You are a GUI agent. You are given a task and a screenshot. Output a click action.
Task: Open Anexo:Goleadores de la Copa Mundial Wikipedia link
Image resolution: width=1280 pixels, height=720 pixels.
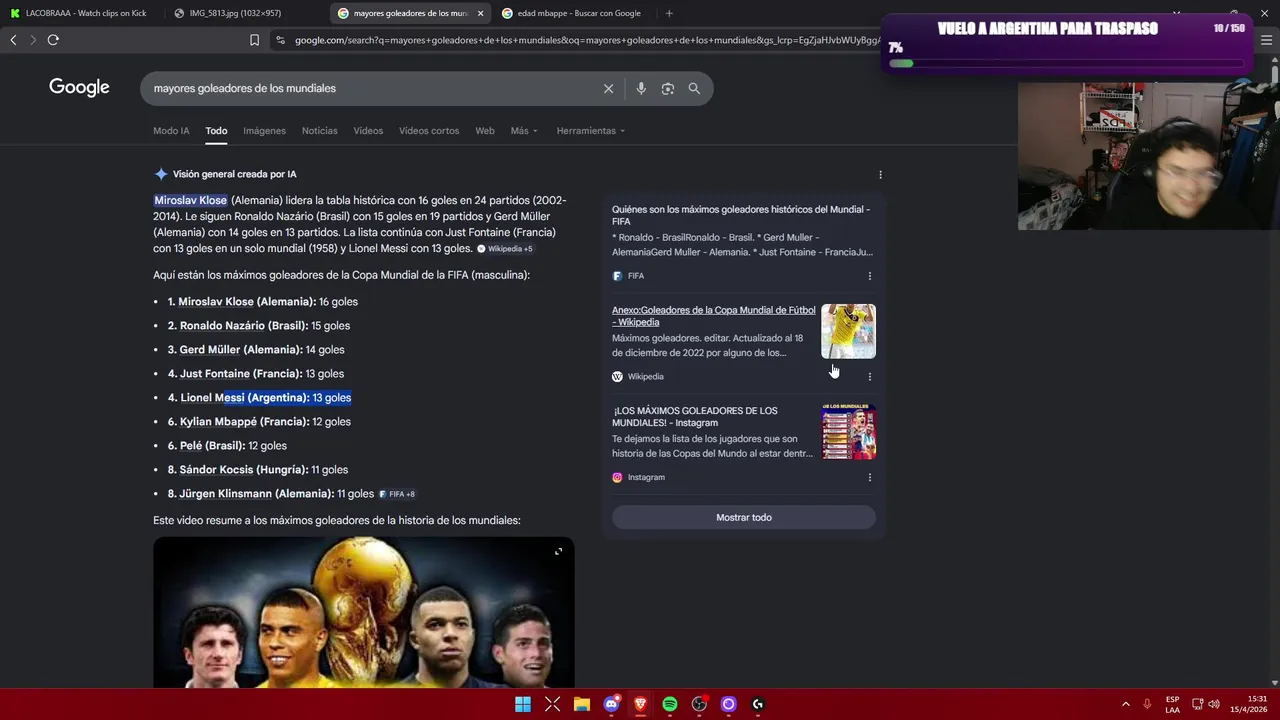pos(714,316)
